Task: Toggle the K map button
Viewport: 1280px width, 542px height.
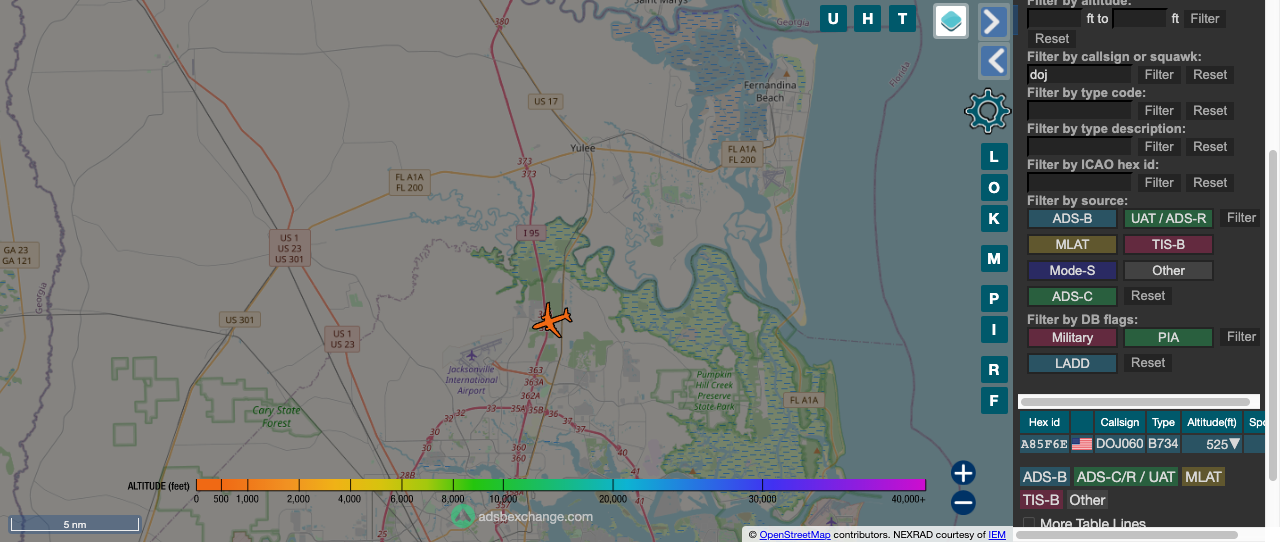Action: coord(993,218)
